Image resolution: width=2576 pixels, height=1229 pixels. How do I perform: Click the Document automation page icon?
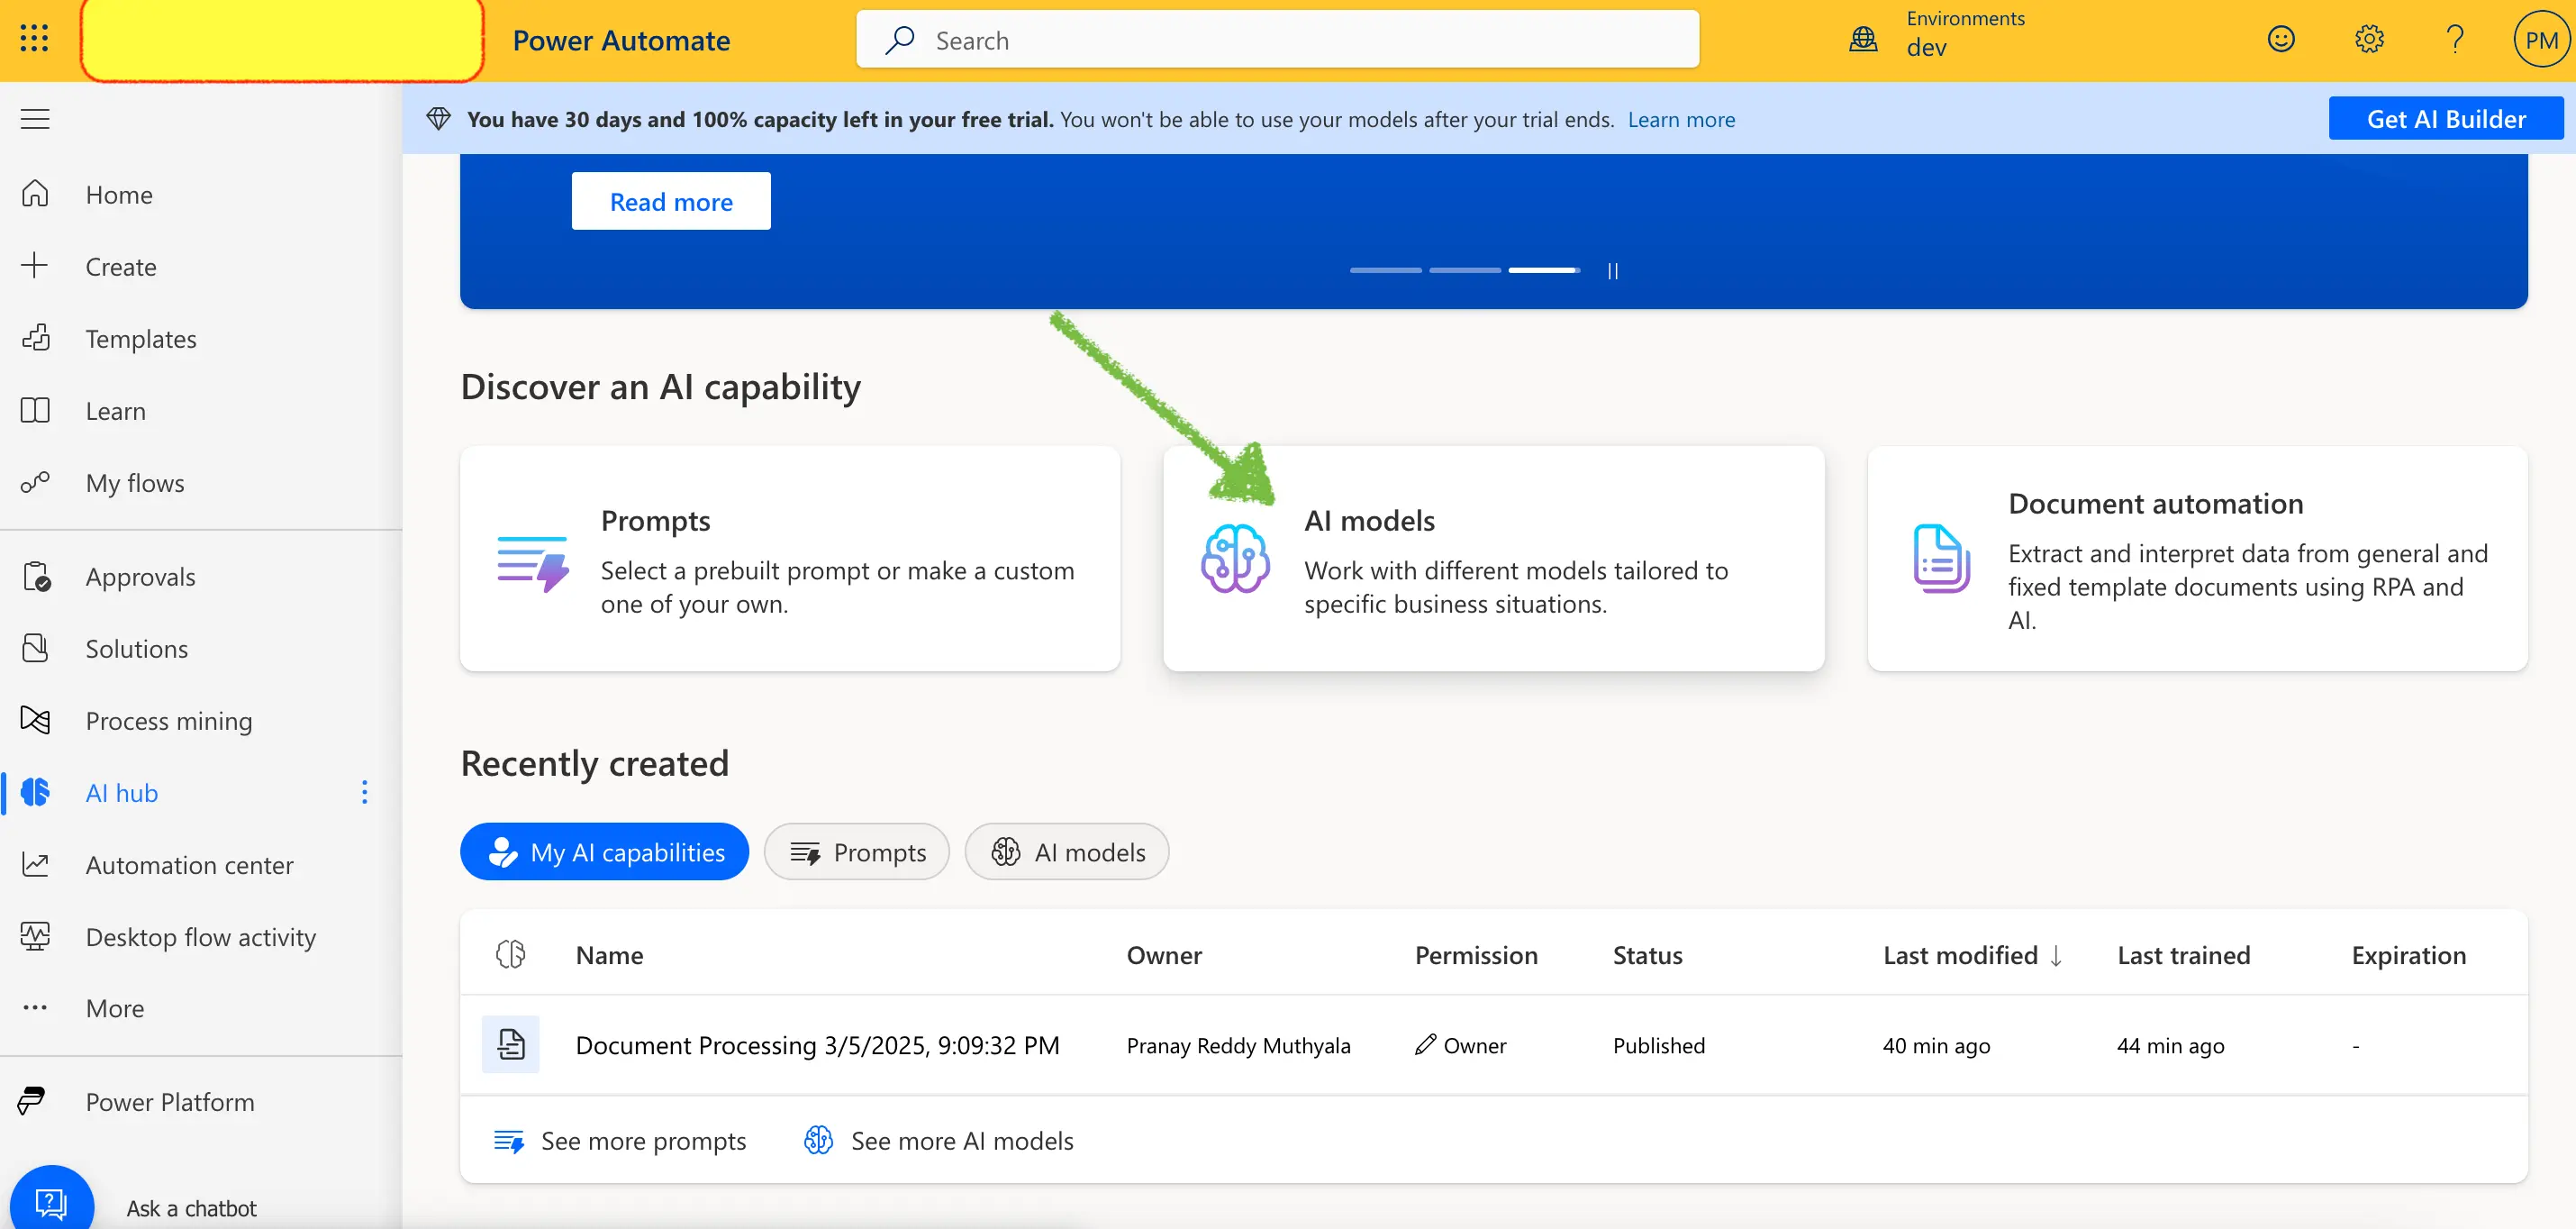(x=1941, y=558)
